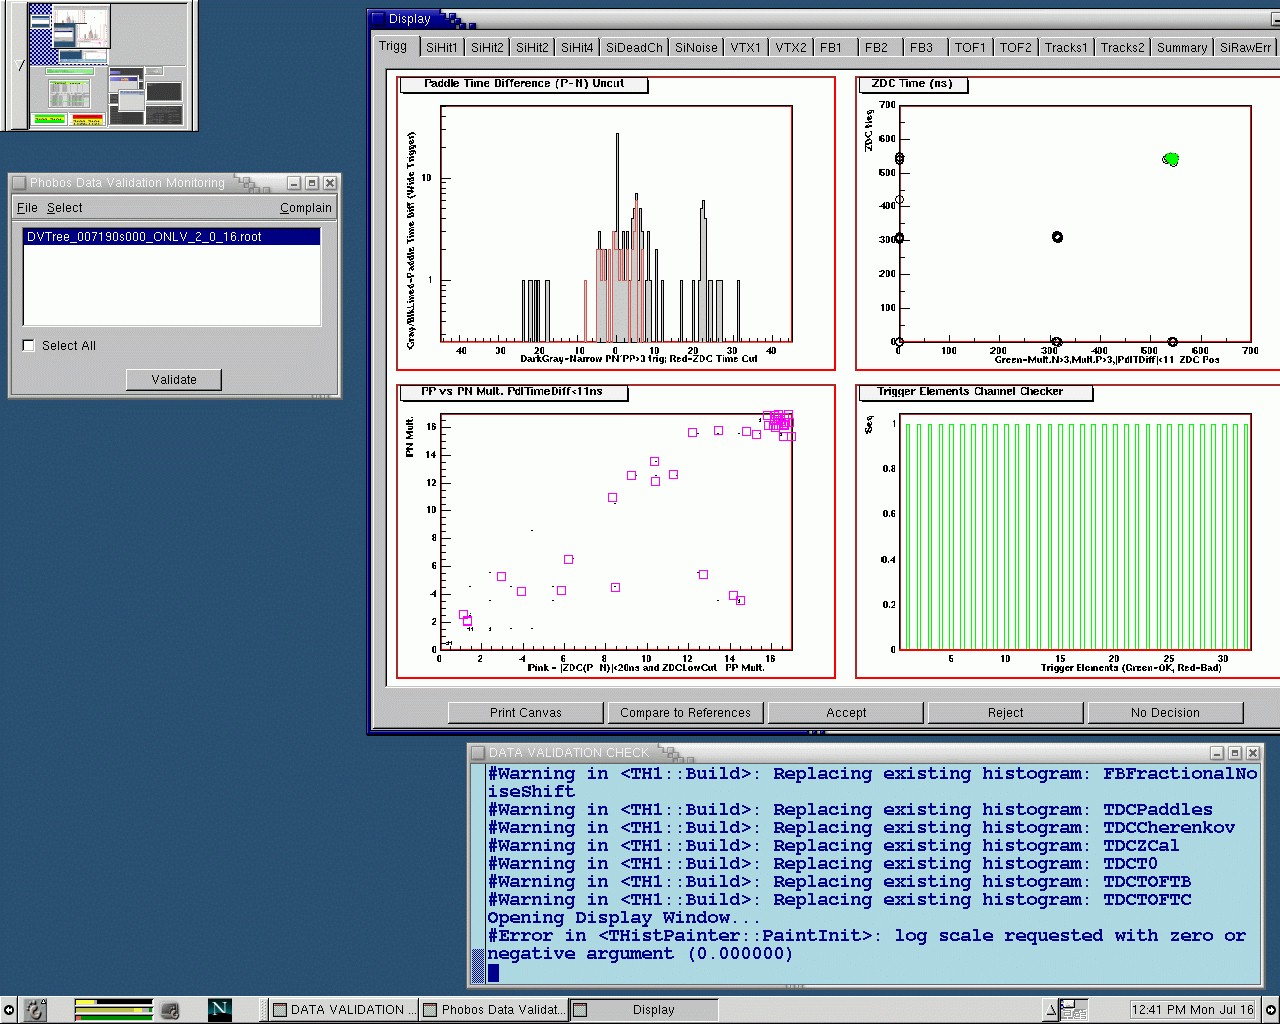Activate the DATA VALIDATION taskbar button
Image resolution: width=1280 pixels, height=1024 pixels.
[342, 1010]
